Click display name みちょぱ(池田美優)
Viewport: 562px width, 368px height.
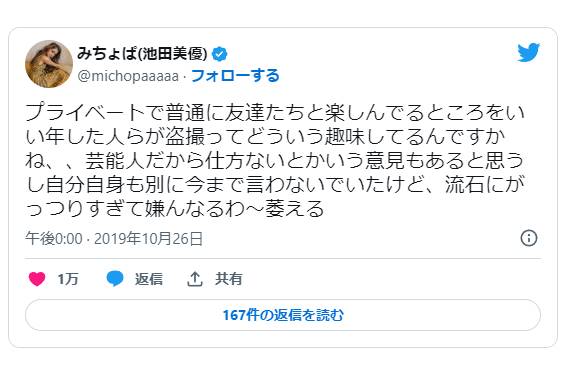click(x=142, y=54)
